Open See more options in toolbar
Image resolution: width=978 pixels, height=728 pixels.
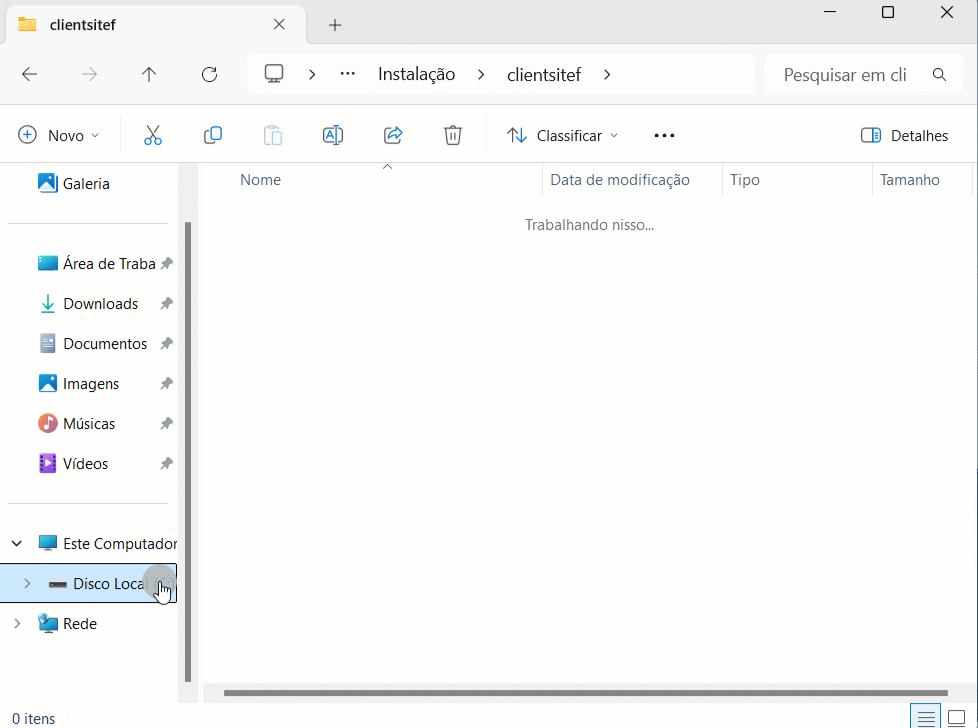pos(664,135)
